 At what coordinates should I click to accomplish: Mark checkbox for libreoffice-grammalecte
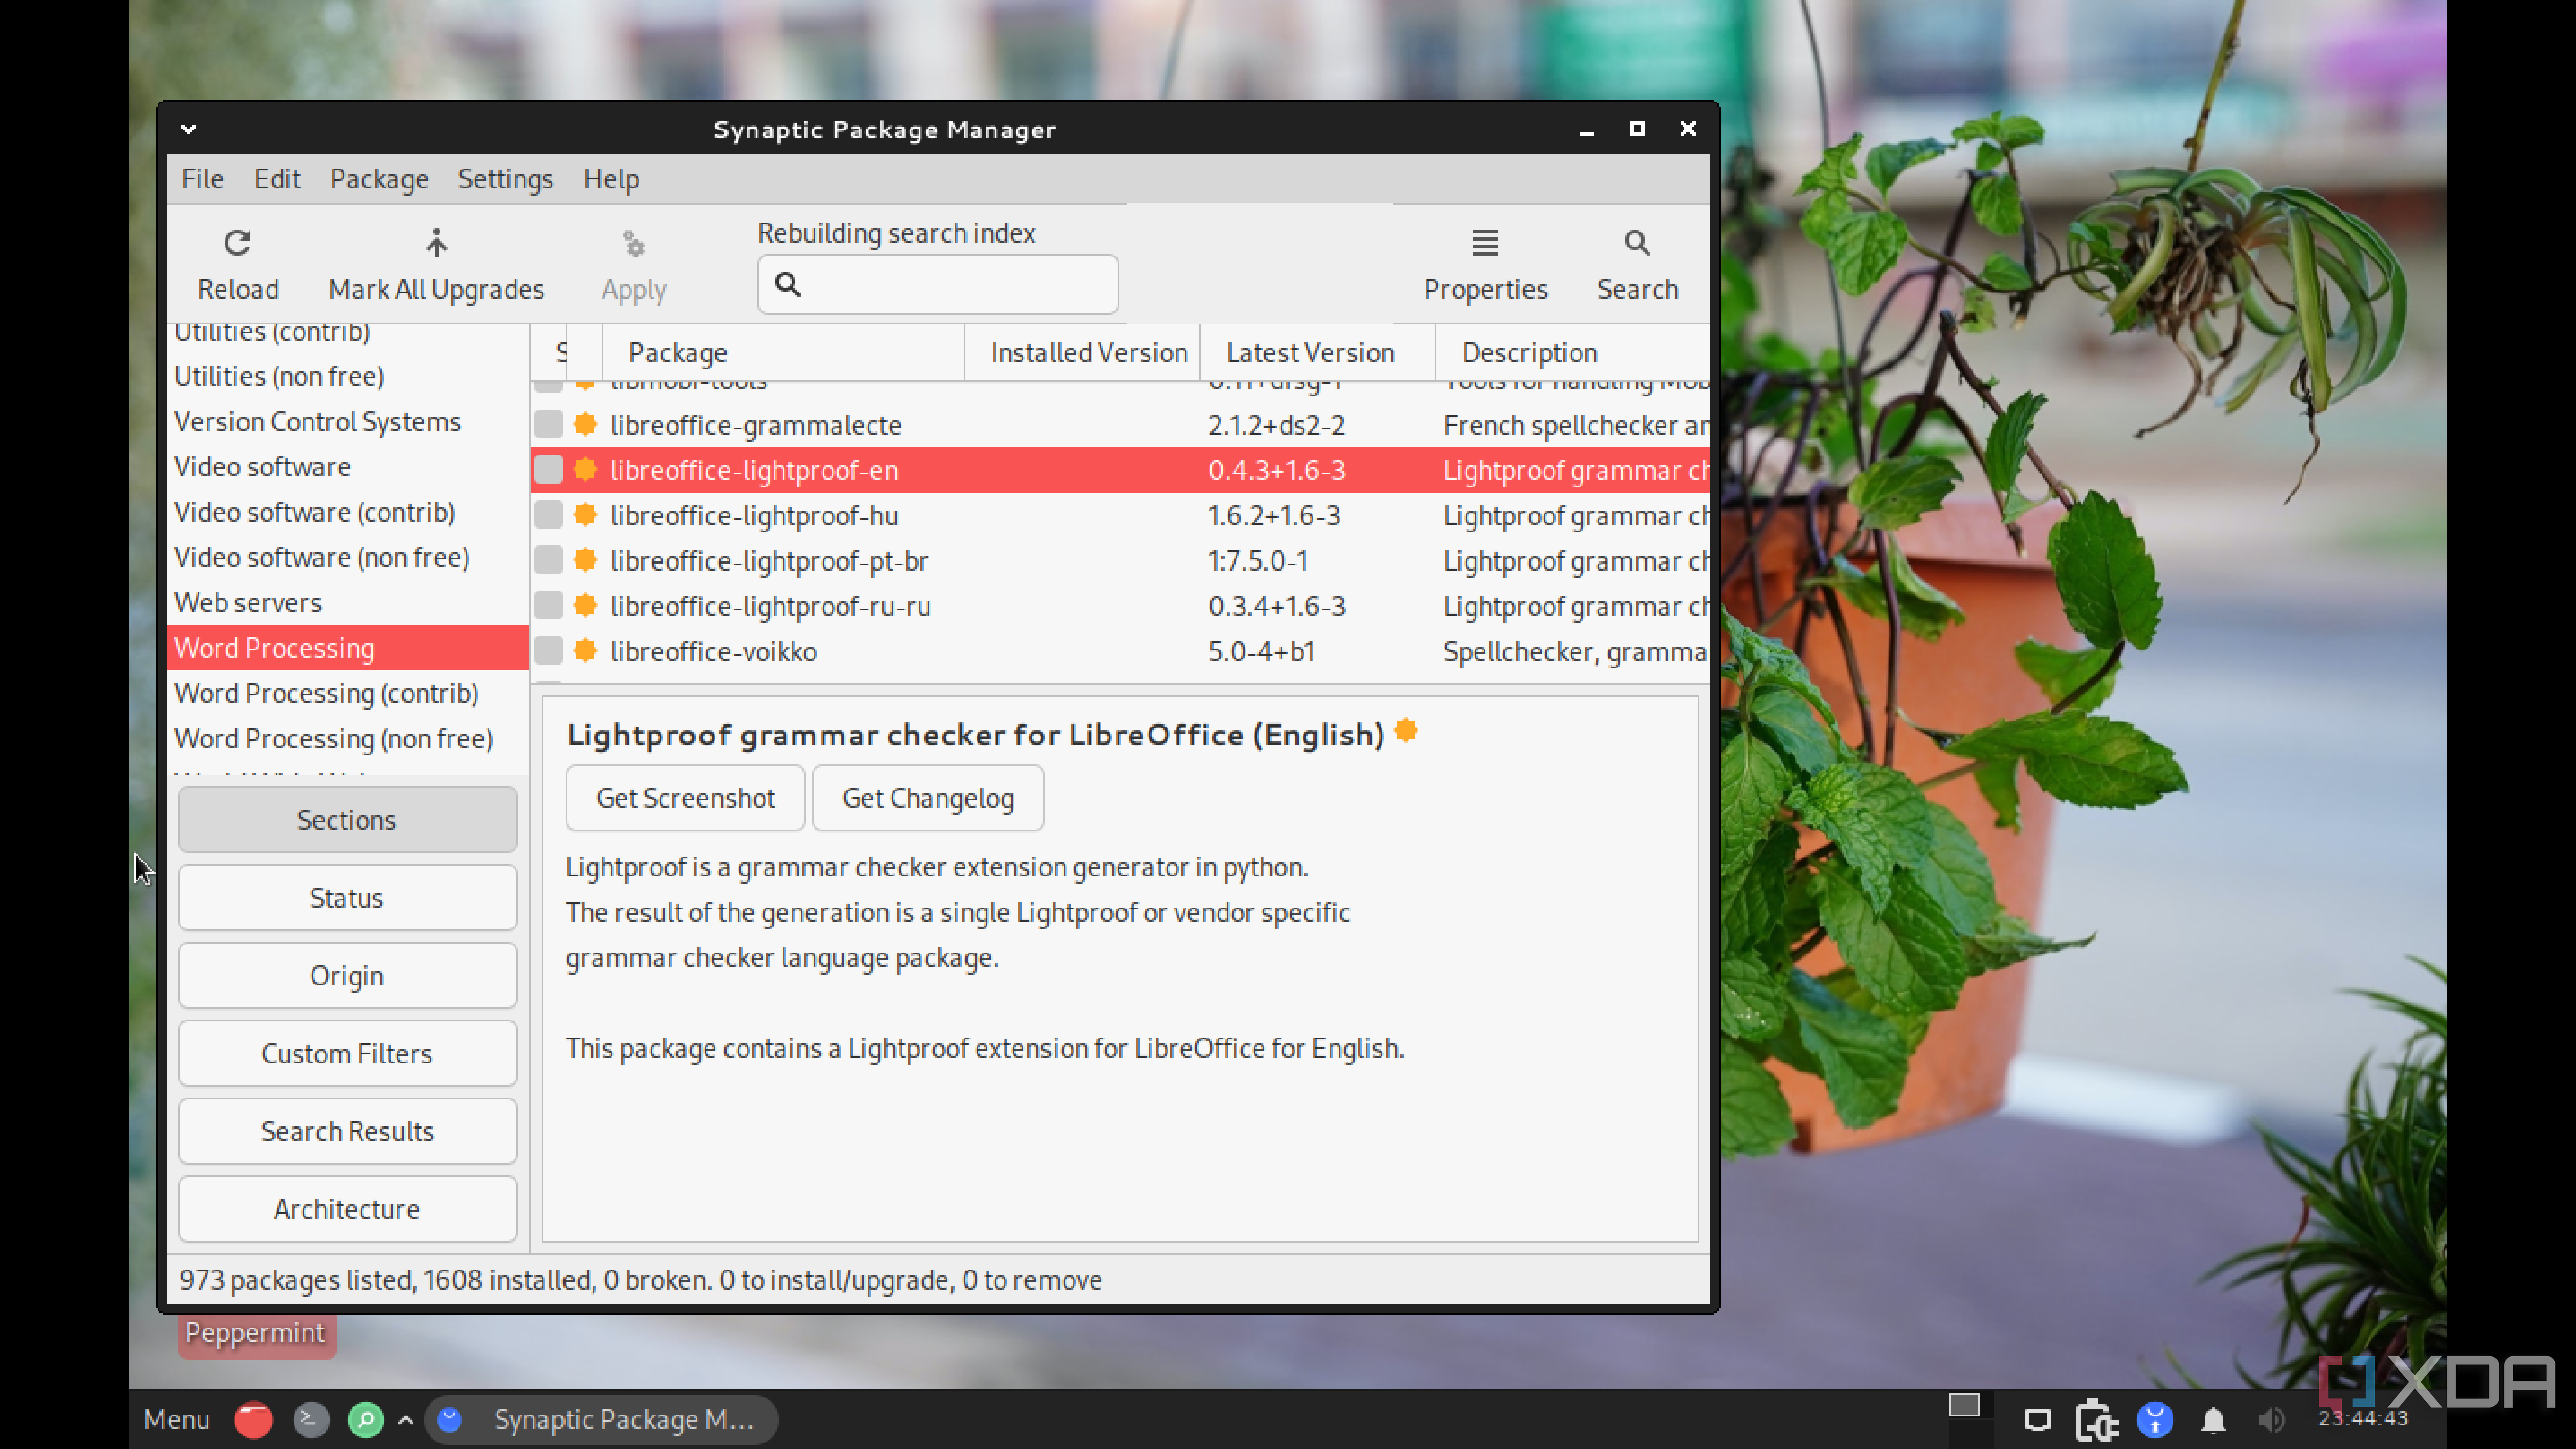[x=548, y=424]
